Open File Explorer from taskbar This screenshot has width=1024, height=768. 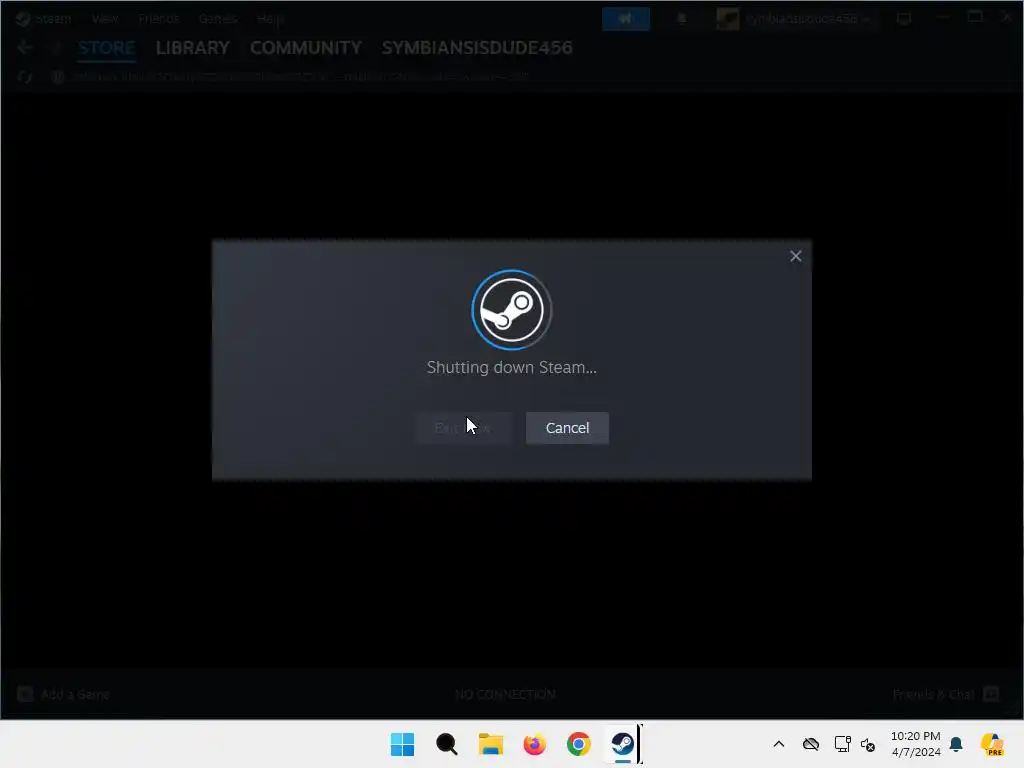[x=490, y=744]
